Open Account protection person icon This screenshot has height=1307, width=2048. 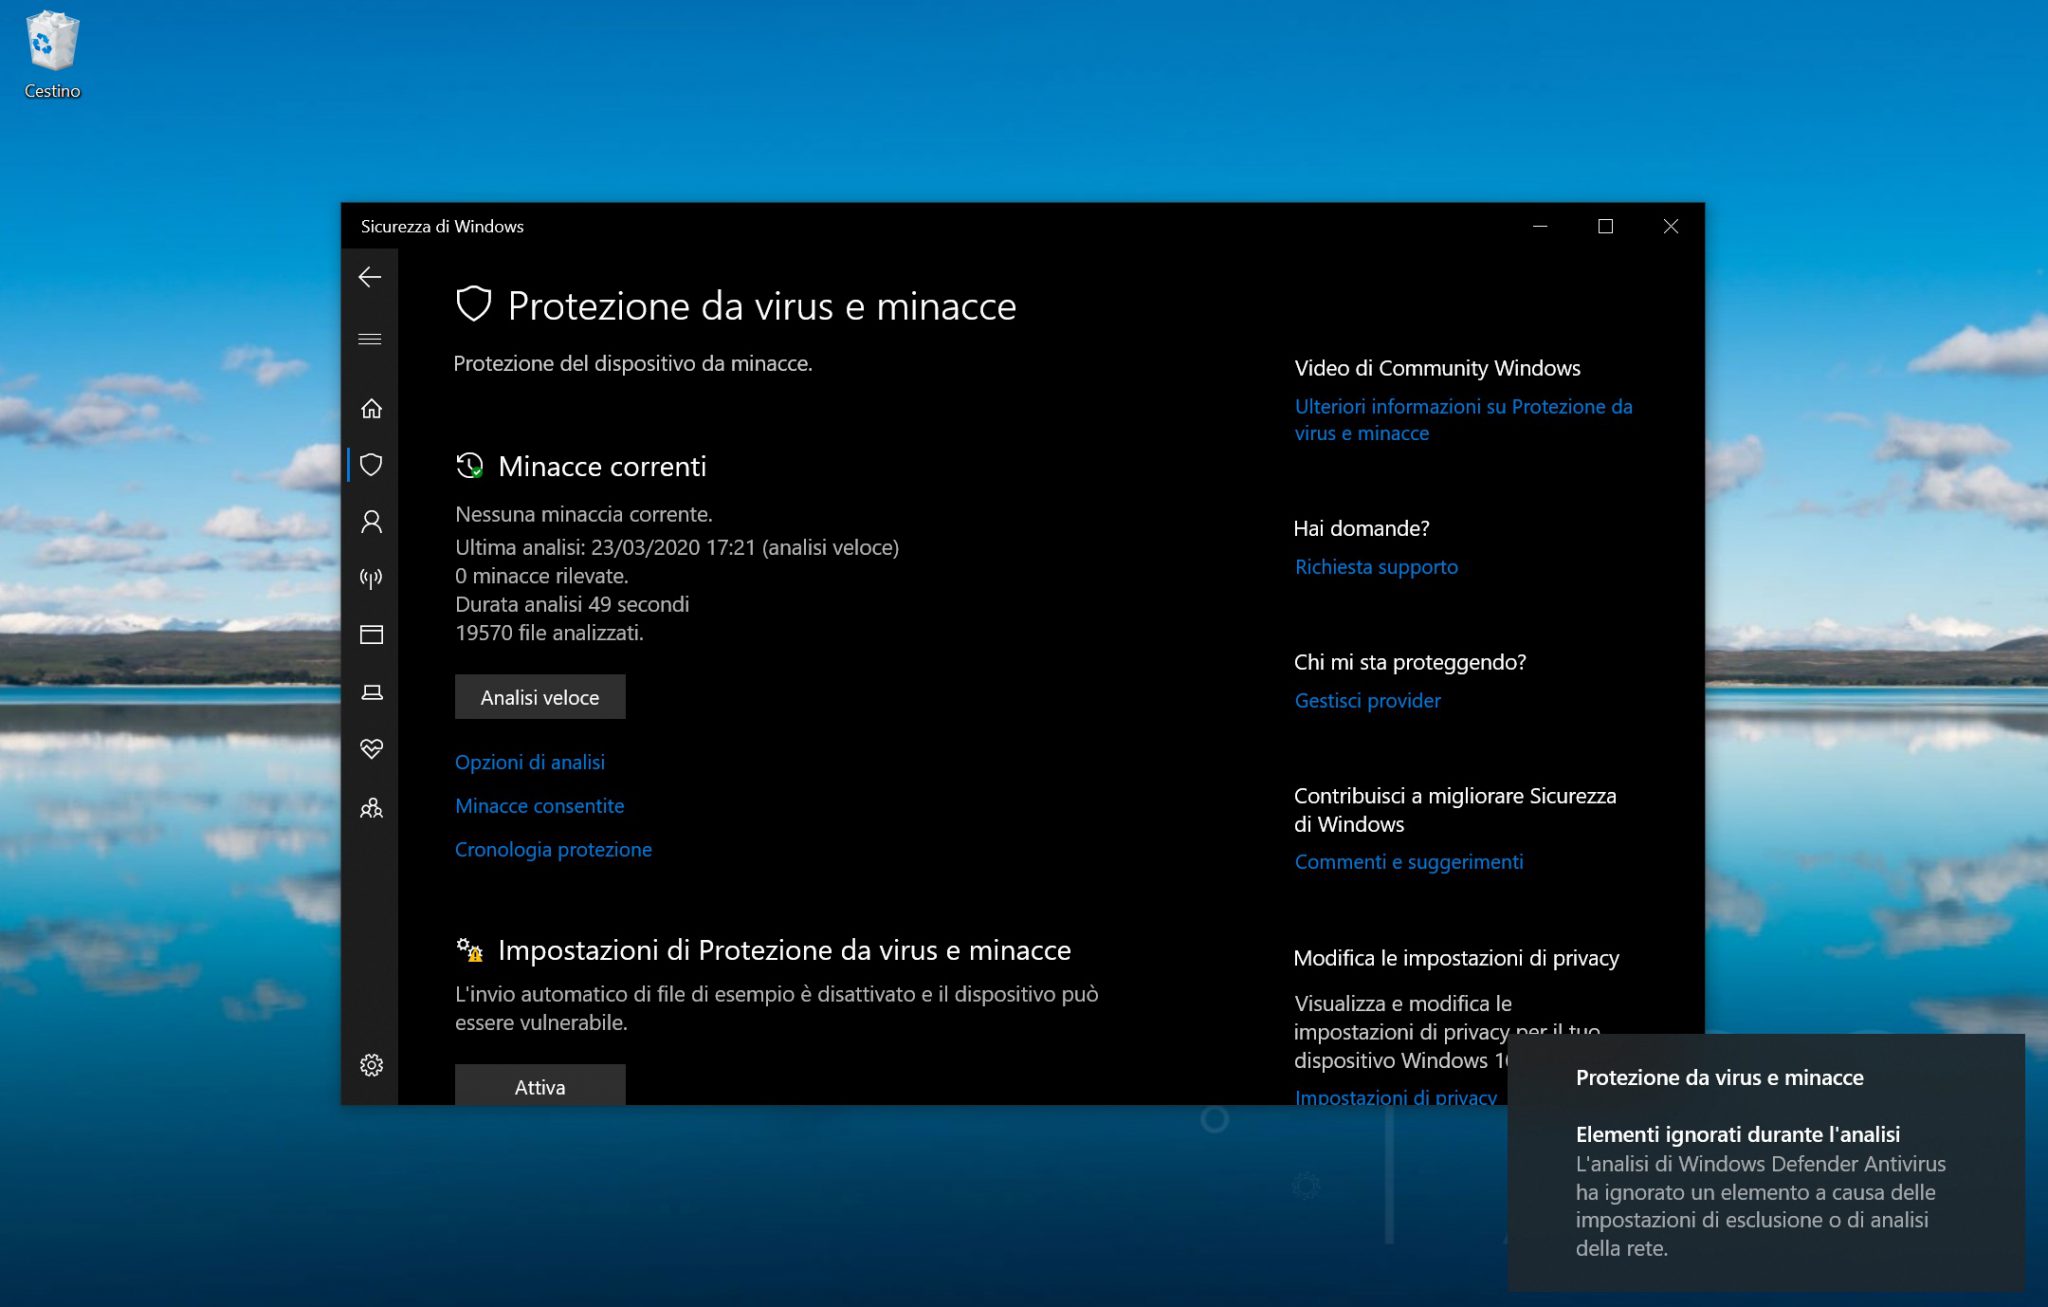pos(371,521)
